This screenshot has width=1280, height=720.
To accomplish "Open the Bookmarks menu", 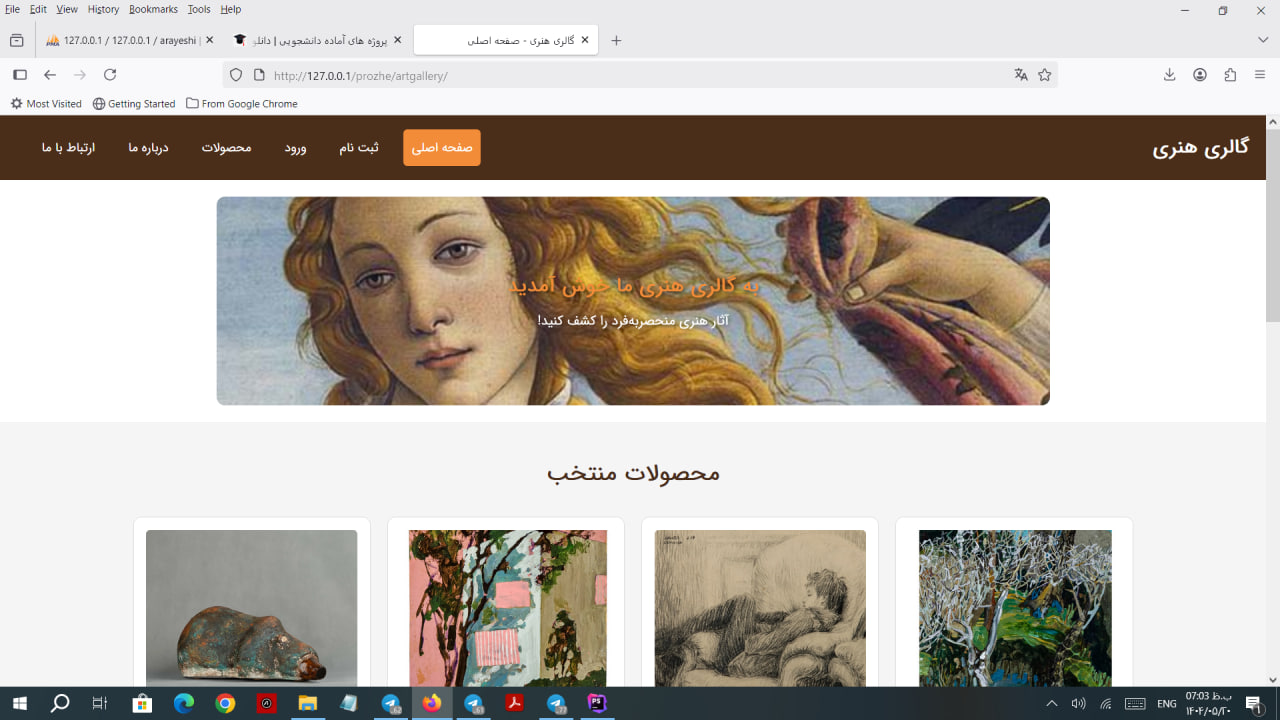I will [x=153, y=9].
